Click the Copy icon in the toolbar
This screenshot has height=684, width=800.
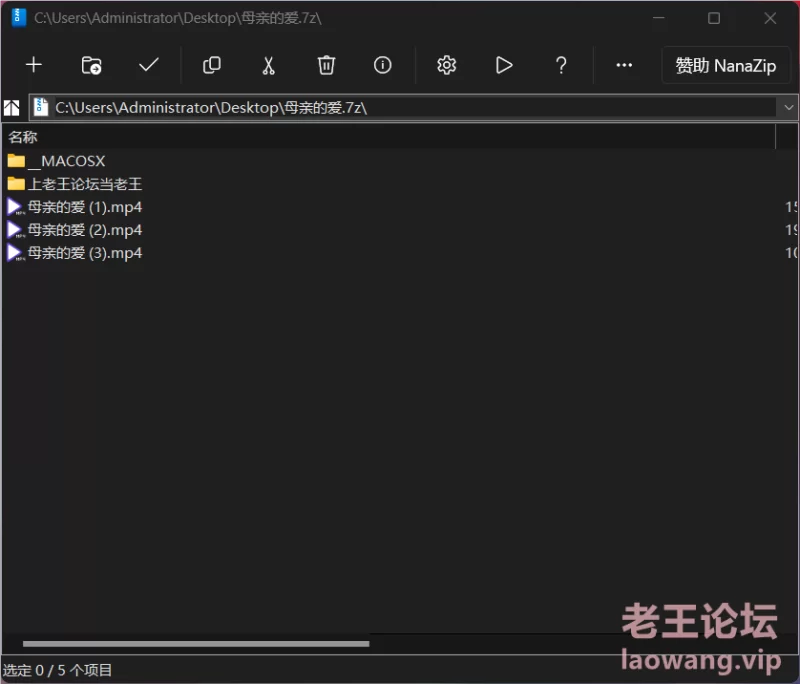(211, 65)
